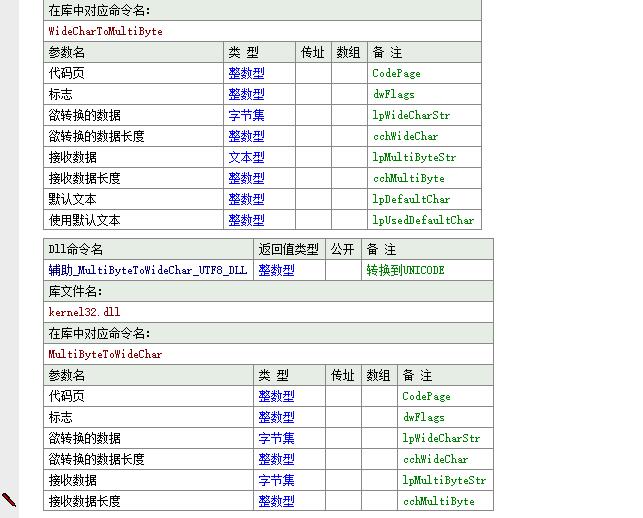Click 数组 header of the WideCharToMultiByte table

[348, 52]
